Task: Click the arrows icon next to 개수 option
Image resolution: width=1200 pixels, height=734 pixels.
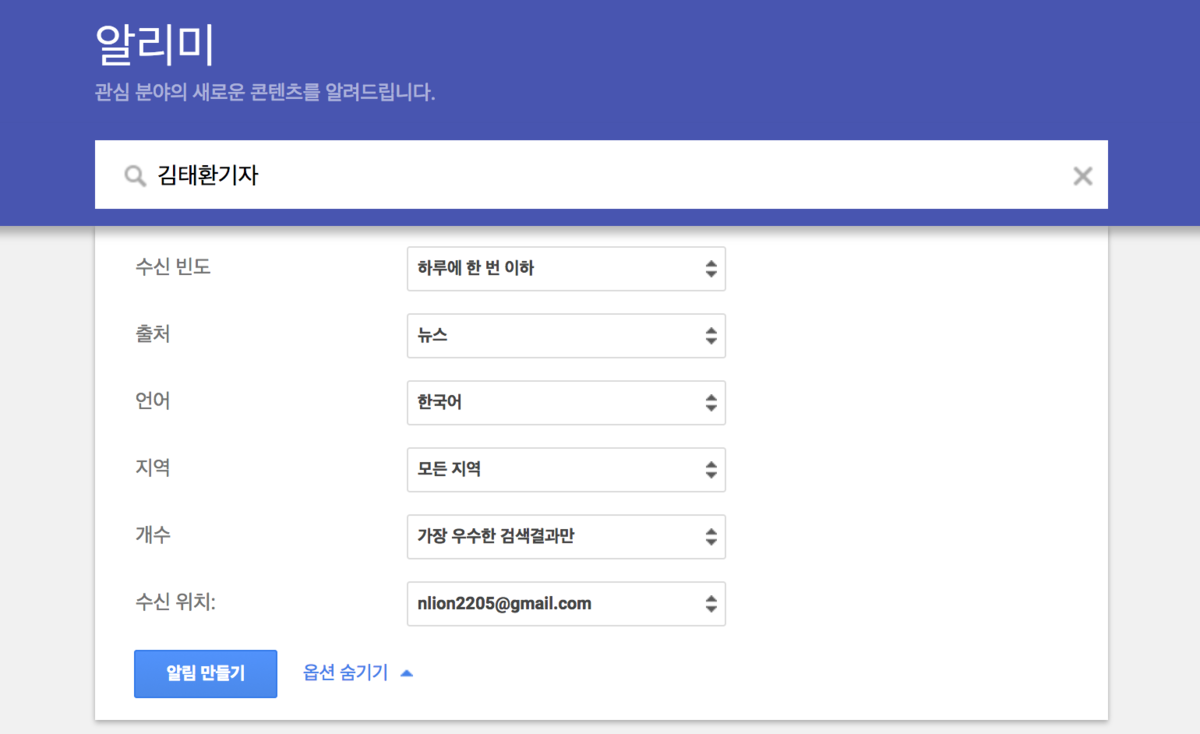Action: pos(710,536)
